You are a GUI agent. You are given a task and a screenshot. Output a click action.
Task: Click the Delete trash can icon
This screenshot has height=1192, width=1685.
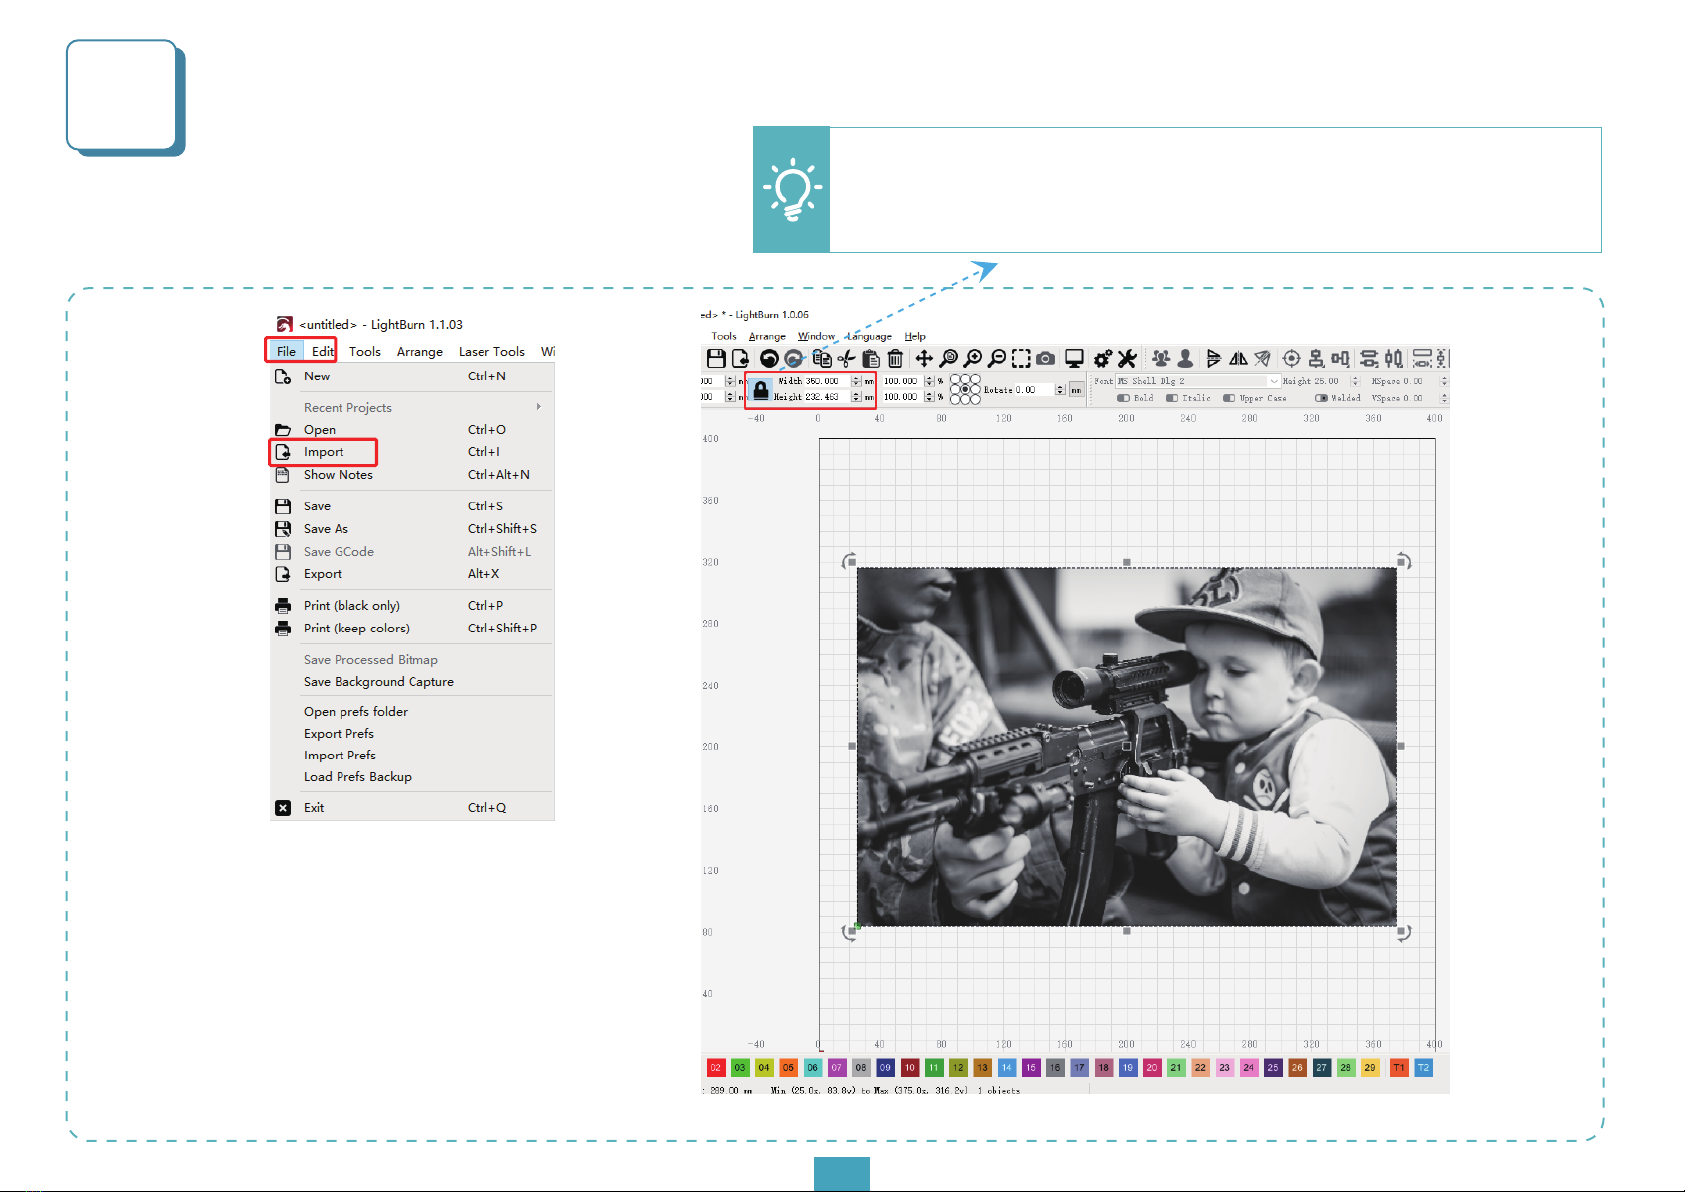(895, 358)
